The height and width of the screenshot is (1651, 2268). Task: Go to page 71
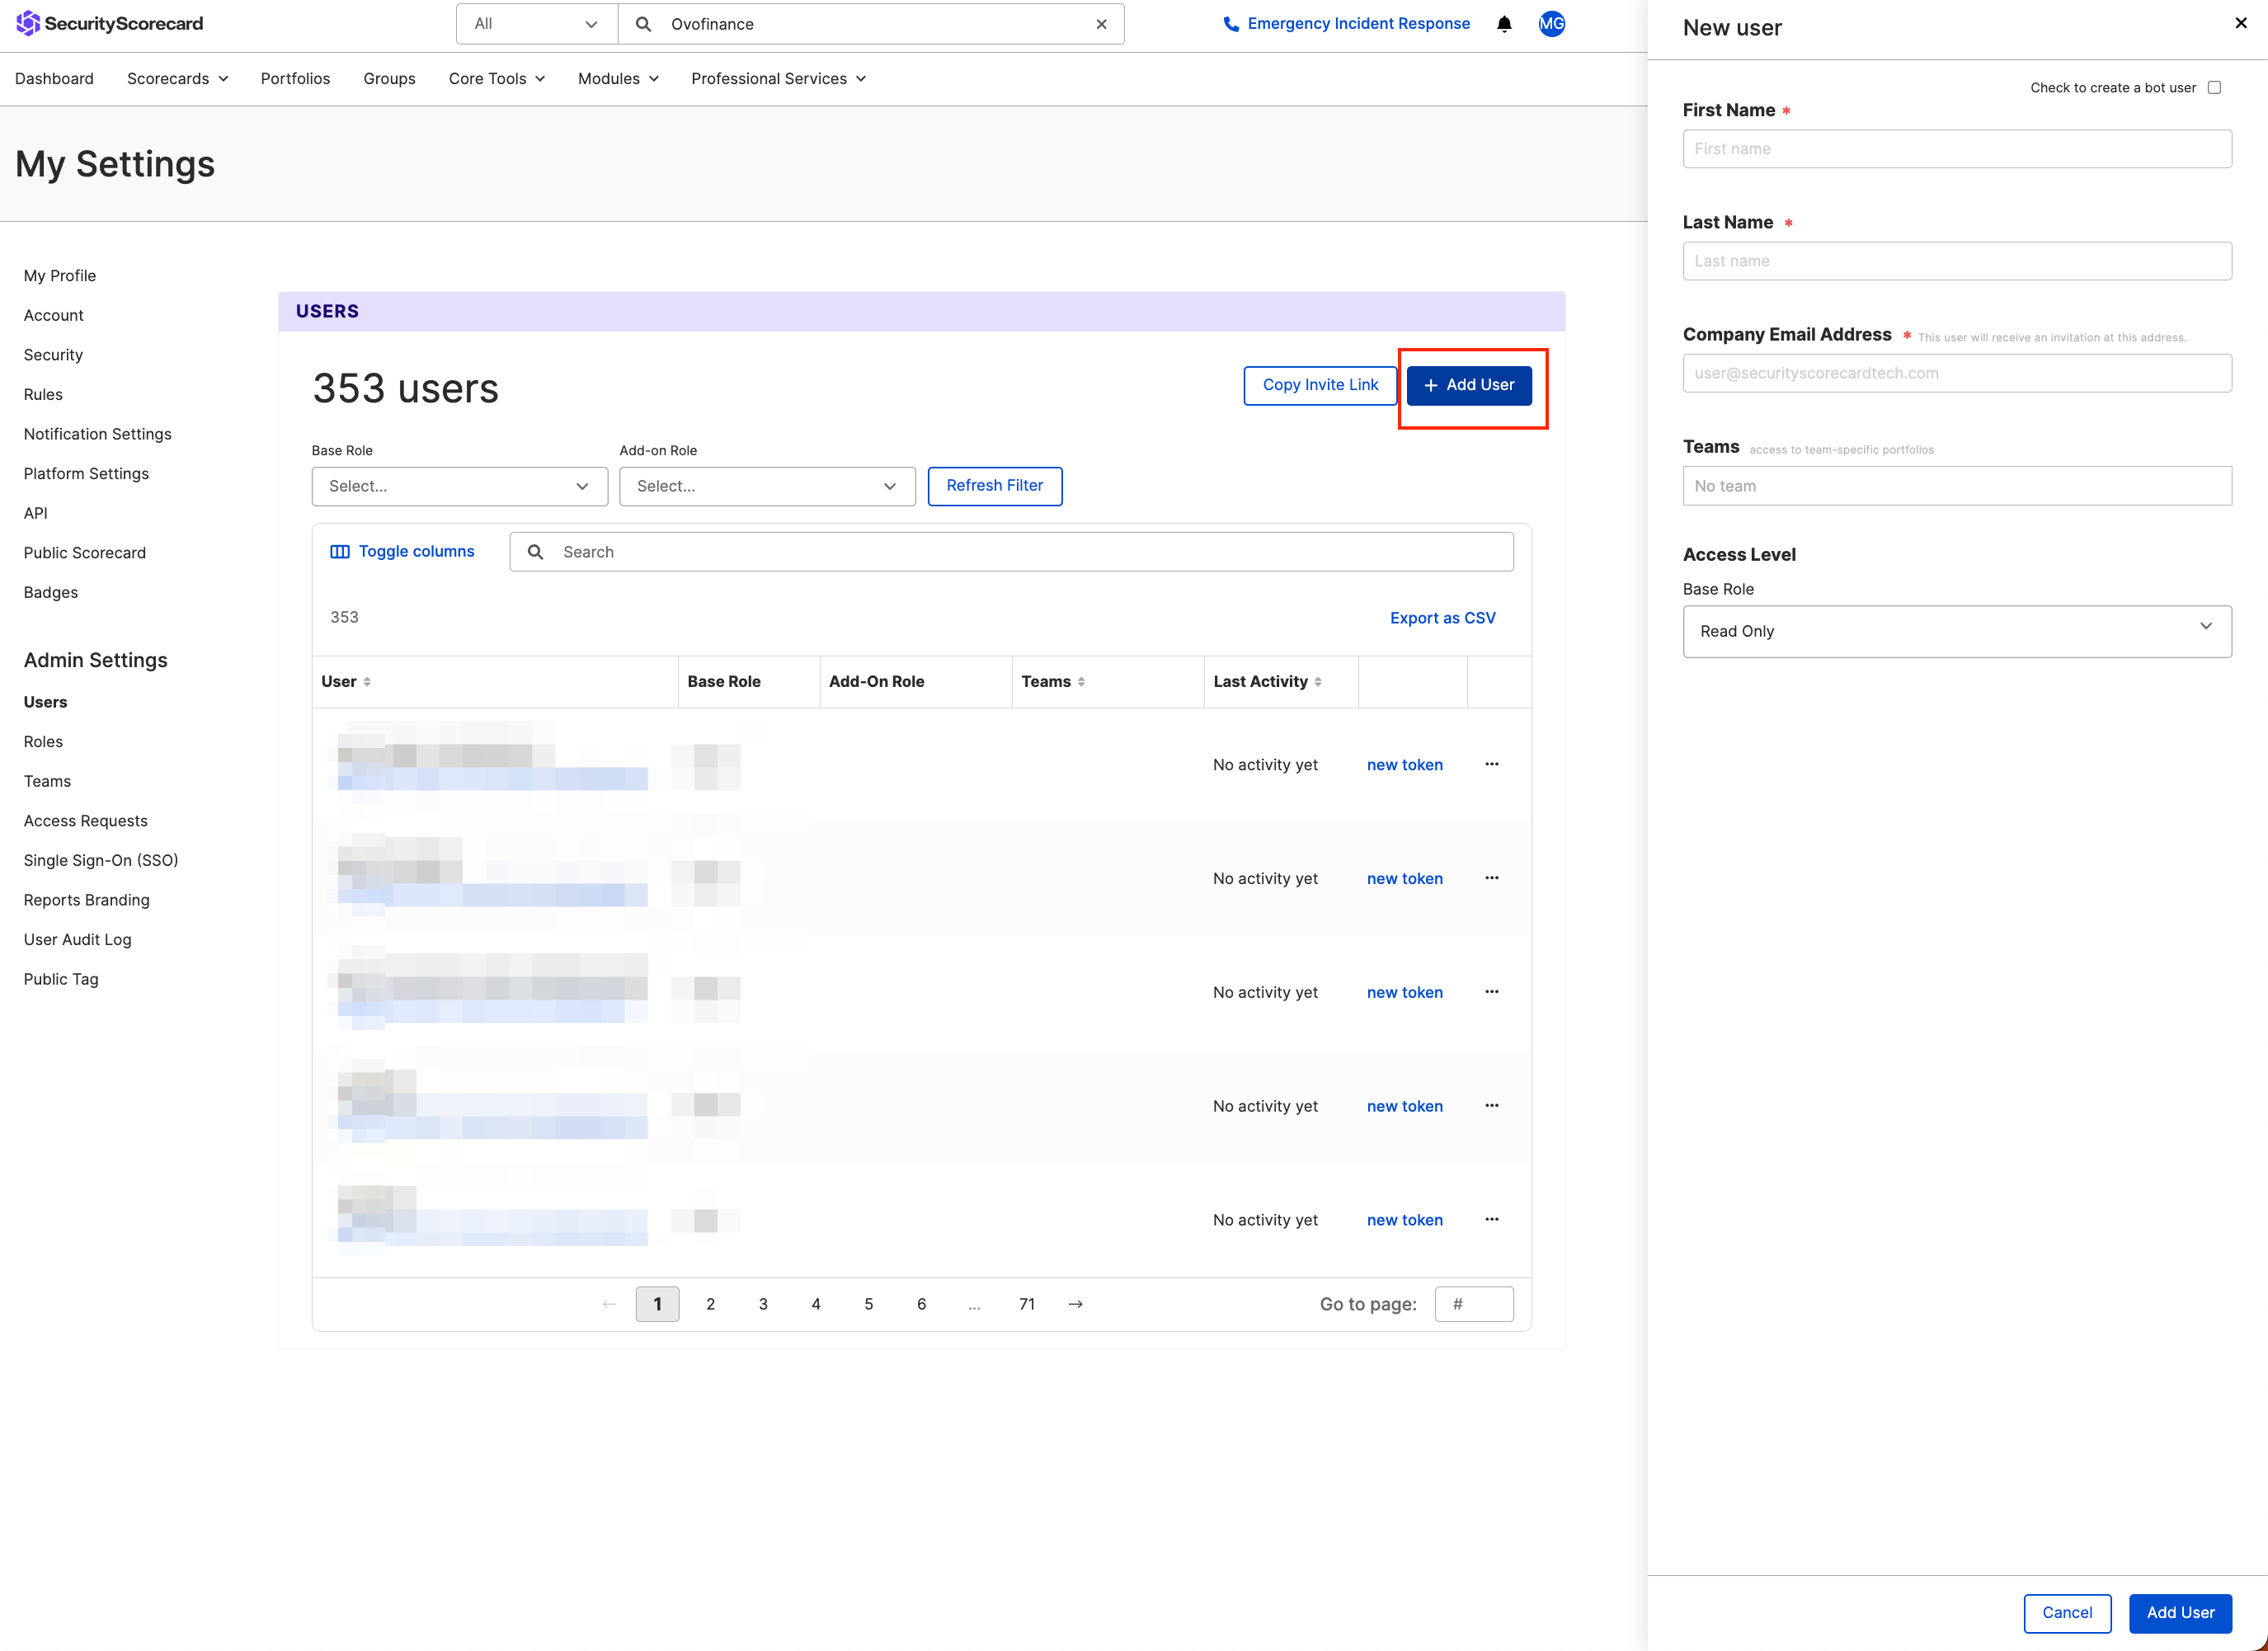[1027, 1305]
